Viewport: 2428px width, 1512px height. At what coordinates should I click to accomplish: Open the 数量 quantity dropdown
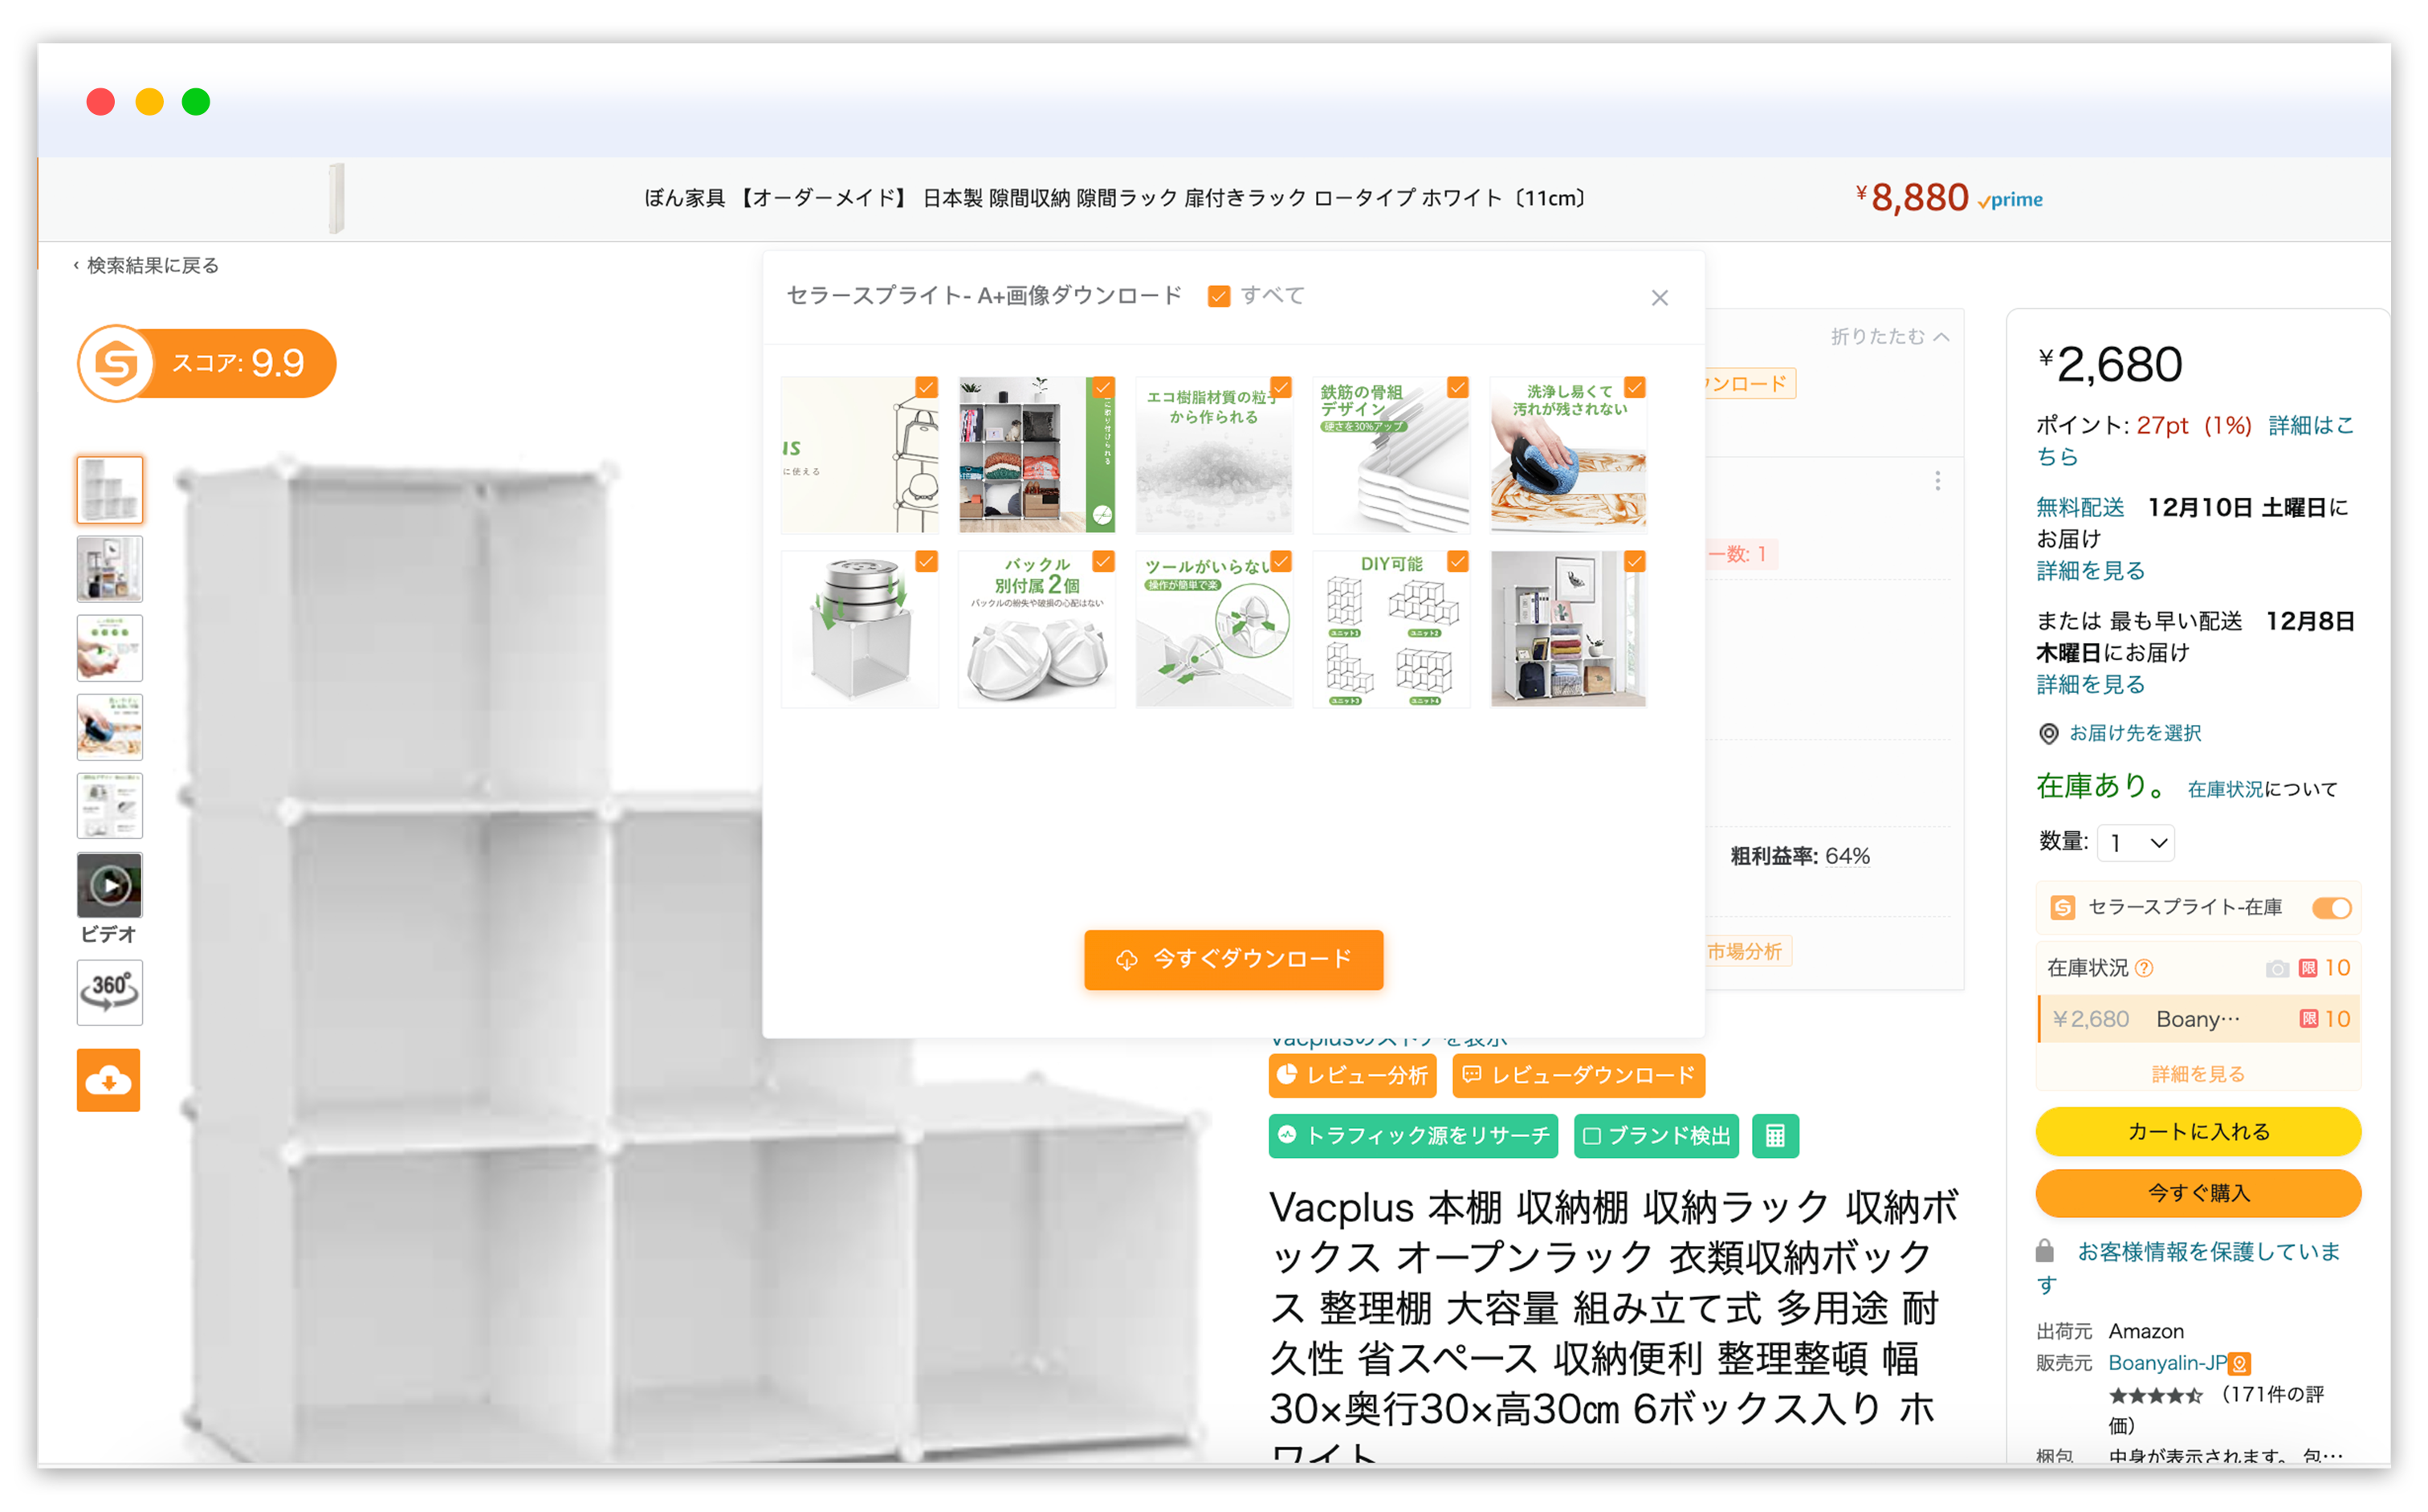(x=2137, y=843)
